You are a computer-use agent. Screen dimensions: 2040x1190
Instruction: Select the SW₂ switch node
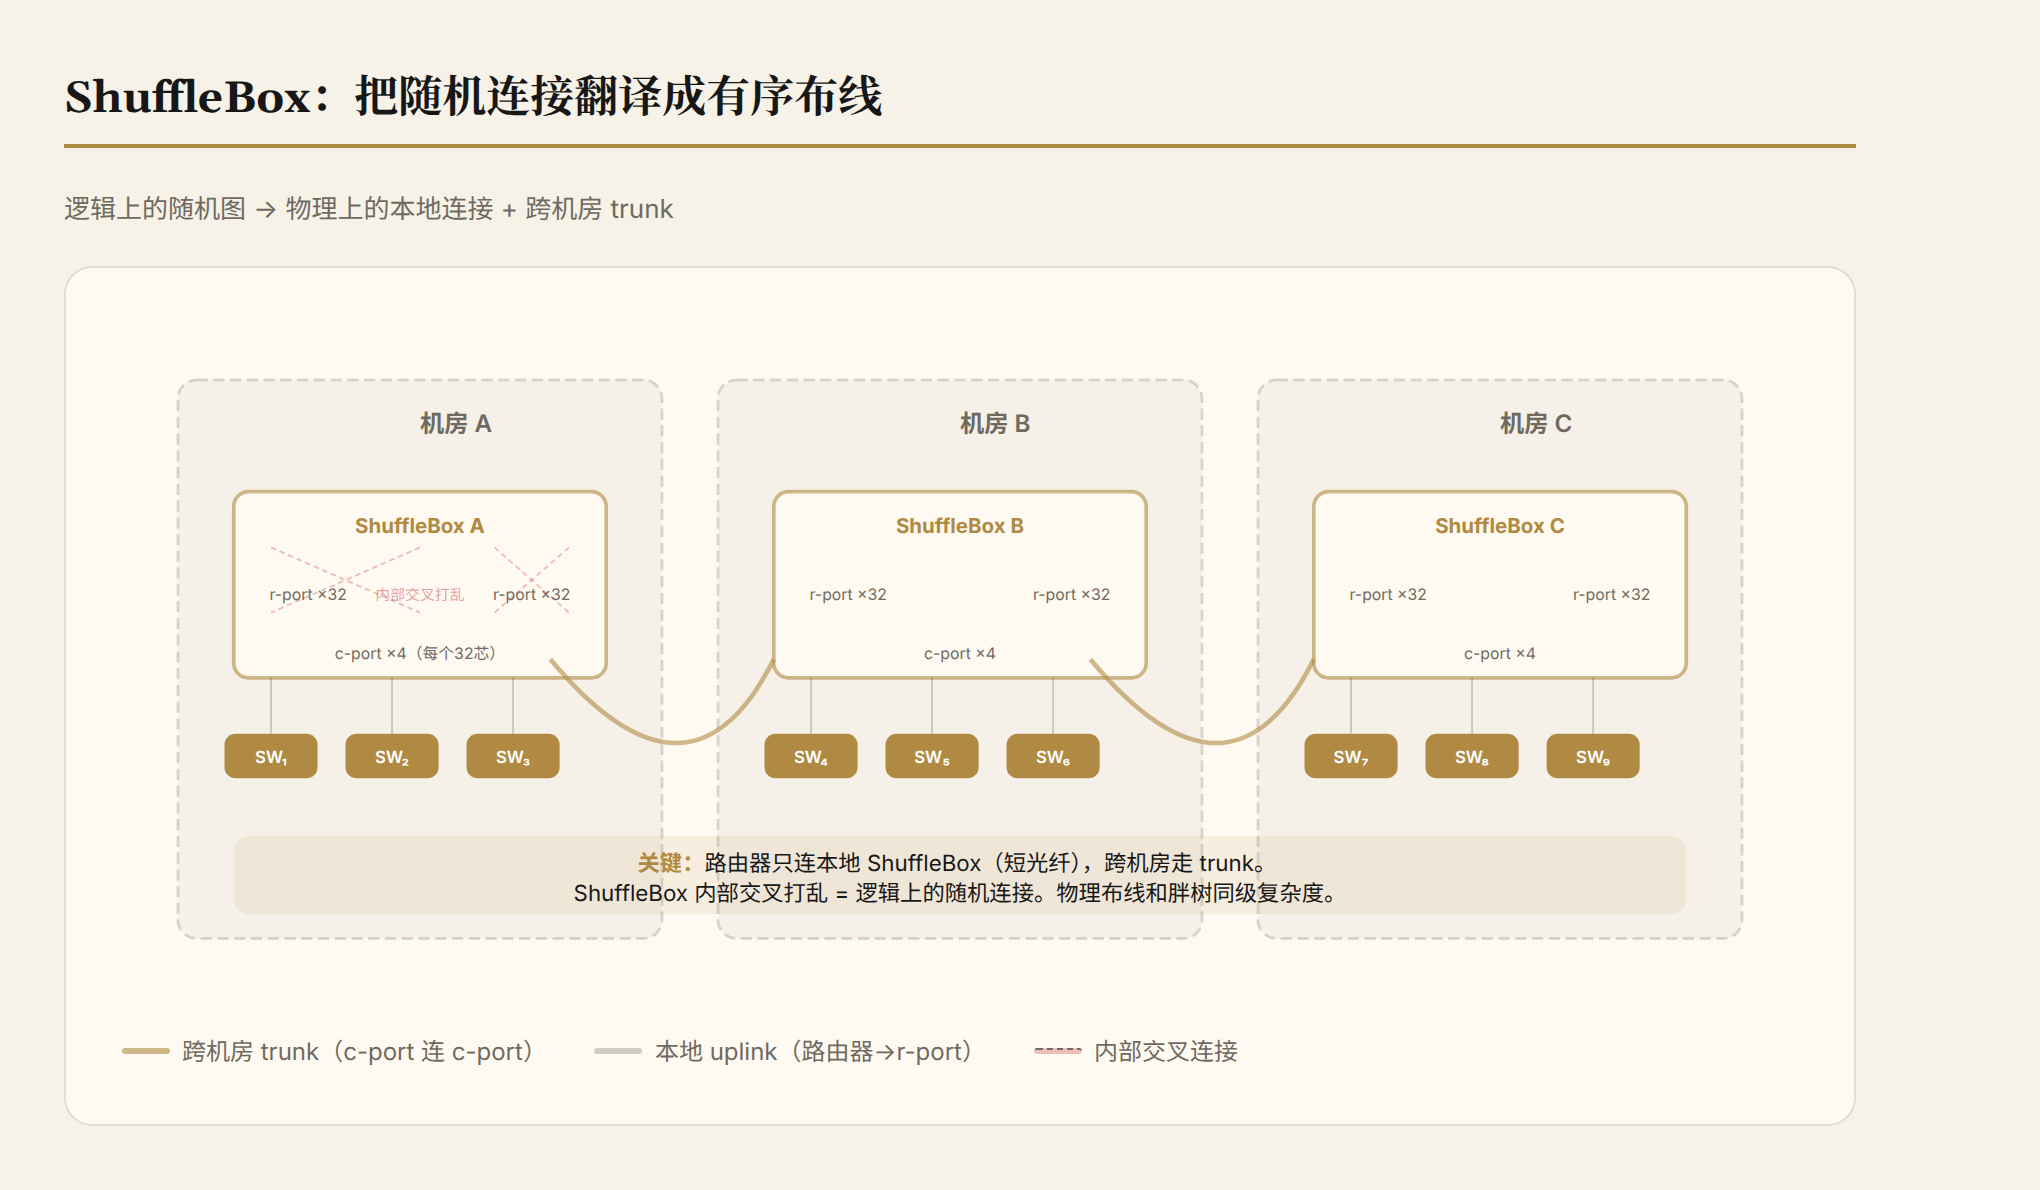pos(392,756)
